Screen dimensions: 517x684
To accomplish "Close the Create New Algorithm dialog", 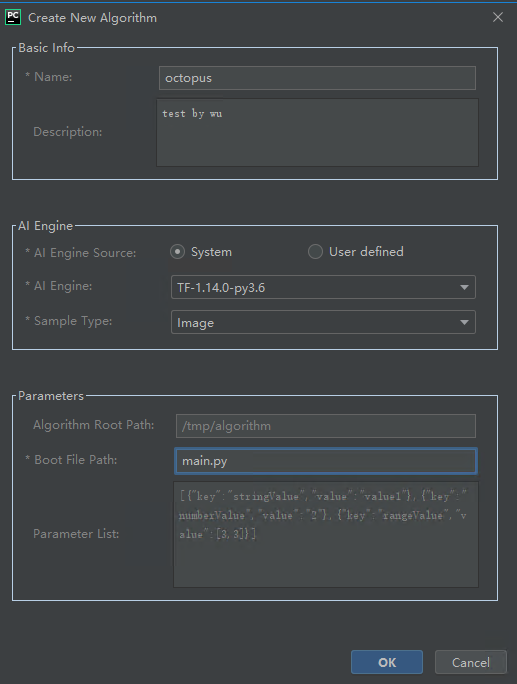I will coord(498,17).
